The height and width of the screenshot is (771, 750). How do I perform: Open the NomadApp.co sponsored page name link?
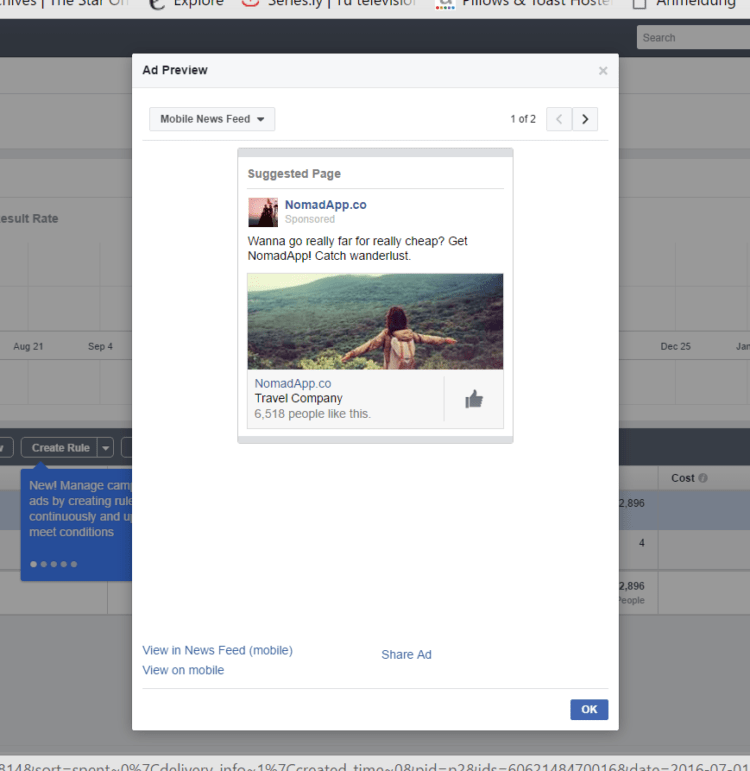326,205
